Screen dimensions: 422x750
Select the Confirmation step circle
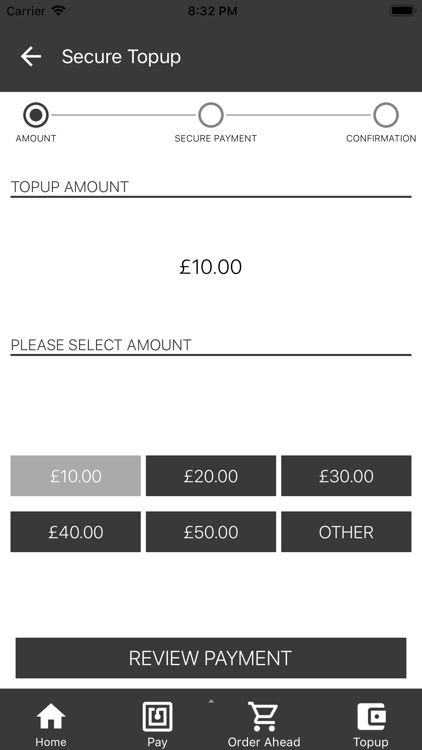(x=386, y=115)
